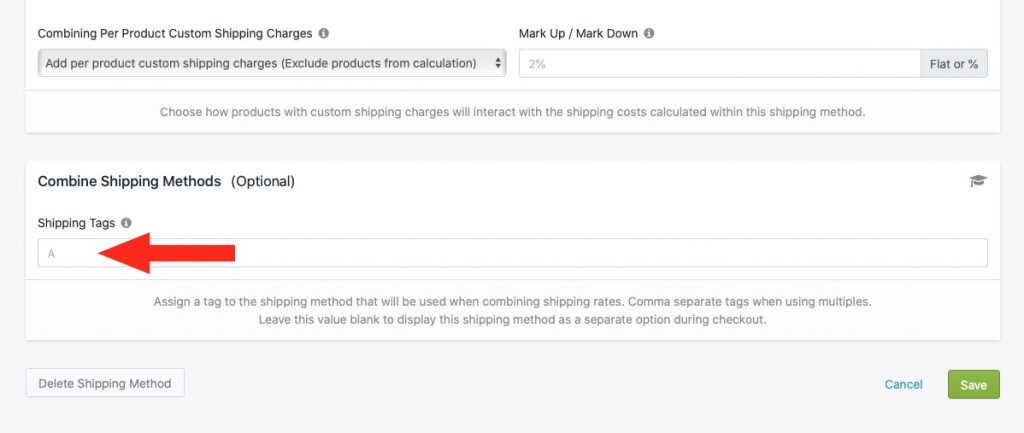The height and width of the screenshot is (433, 1024).
Task: Click info icon next to Mark Up / Mark Down
Action: click(x=648, y=33)
